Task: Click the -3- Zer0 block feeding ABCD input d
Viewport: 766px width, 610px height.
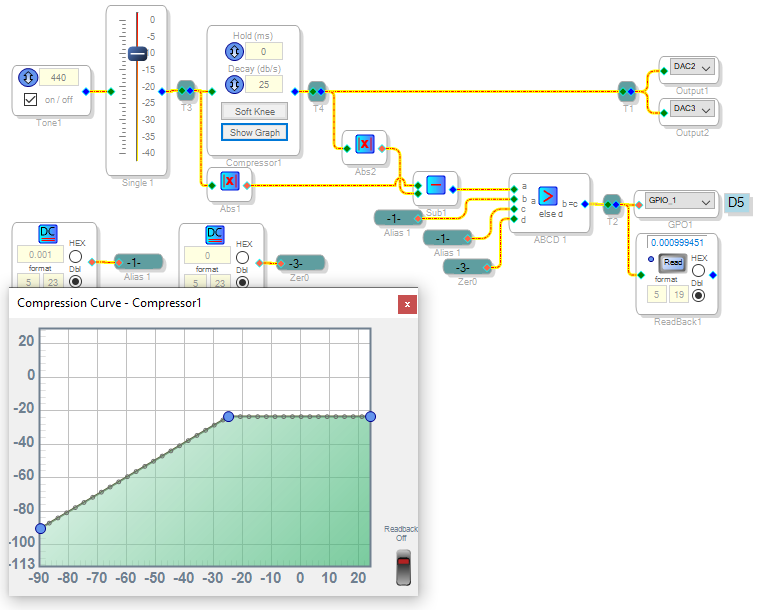Action: click(468, 267)
